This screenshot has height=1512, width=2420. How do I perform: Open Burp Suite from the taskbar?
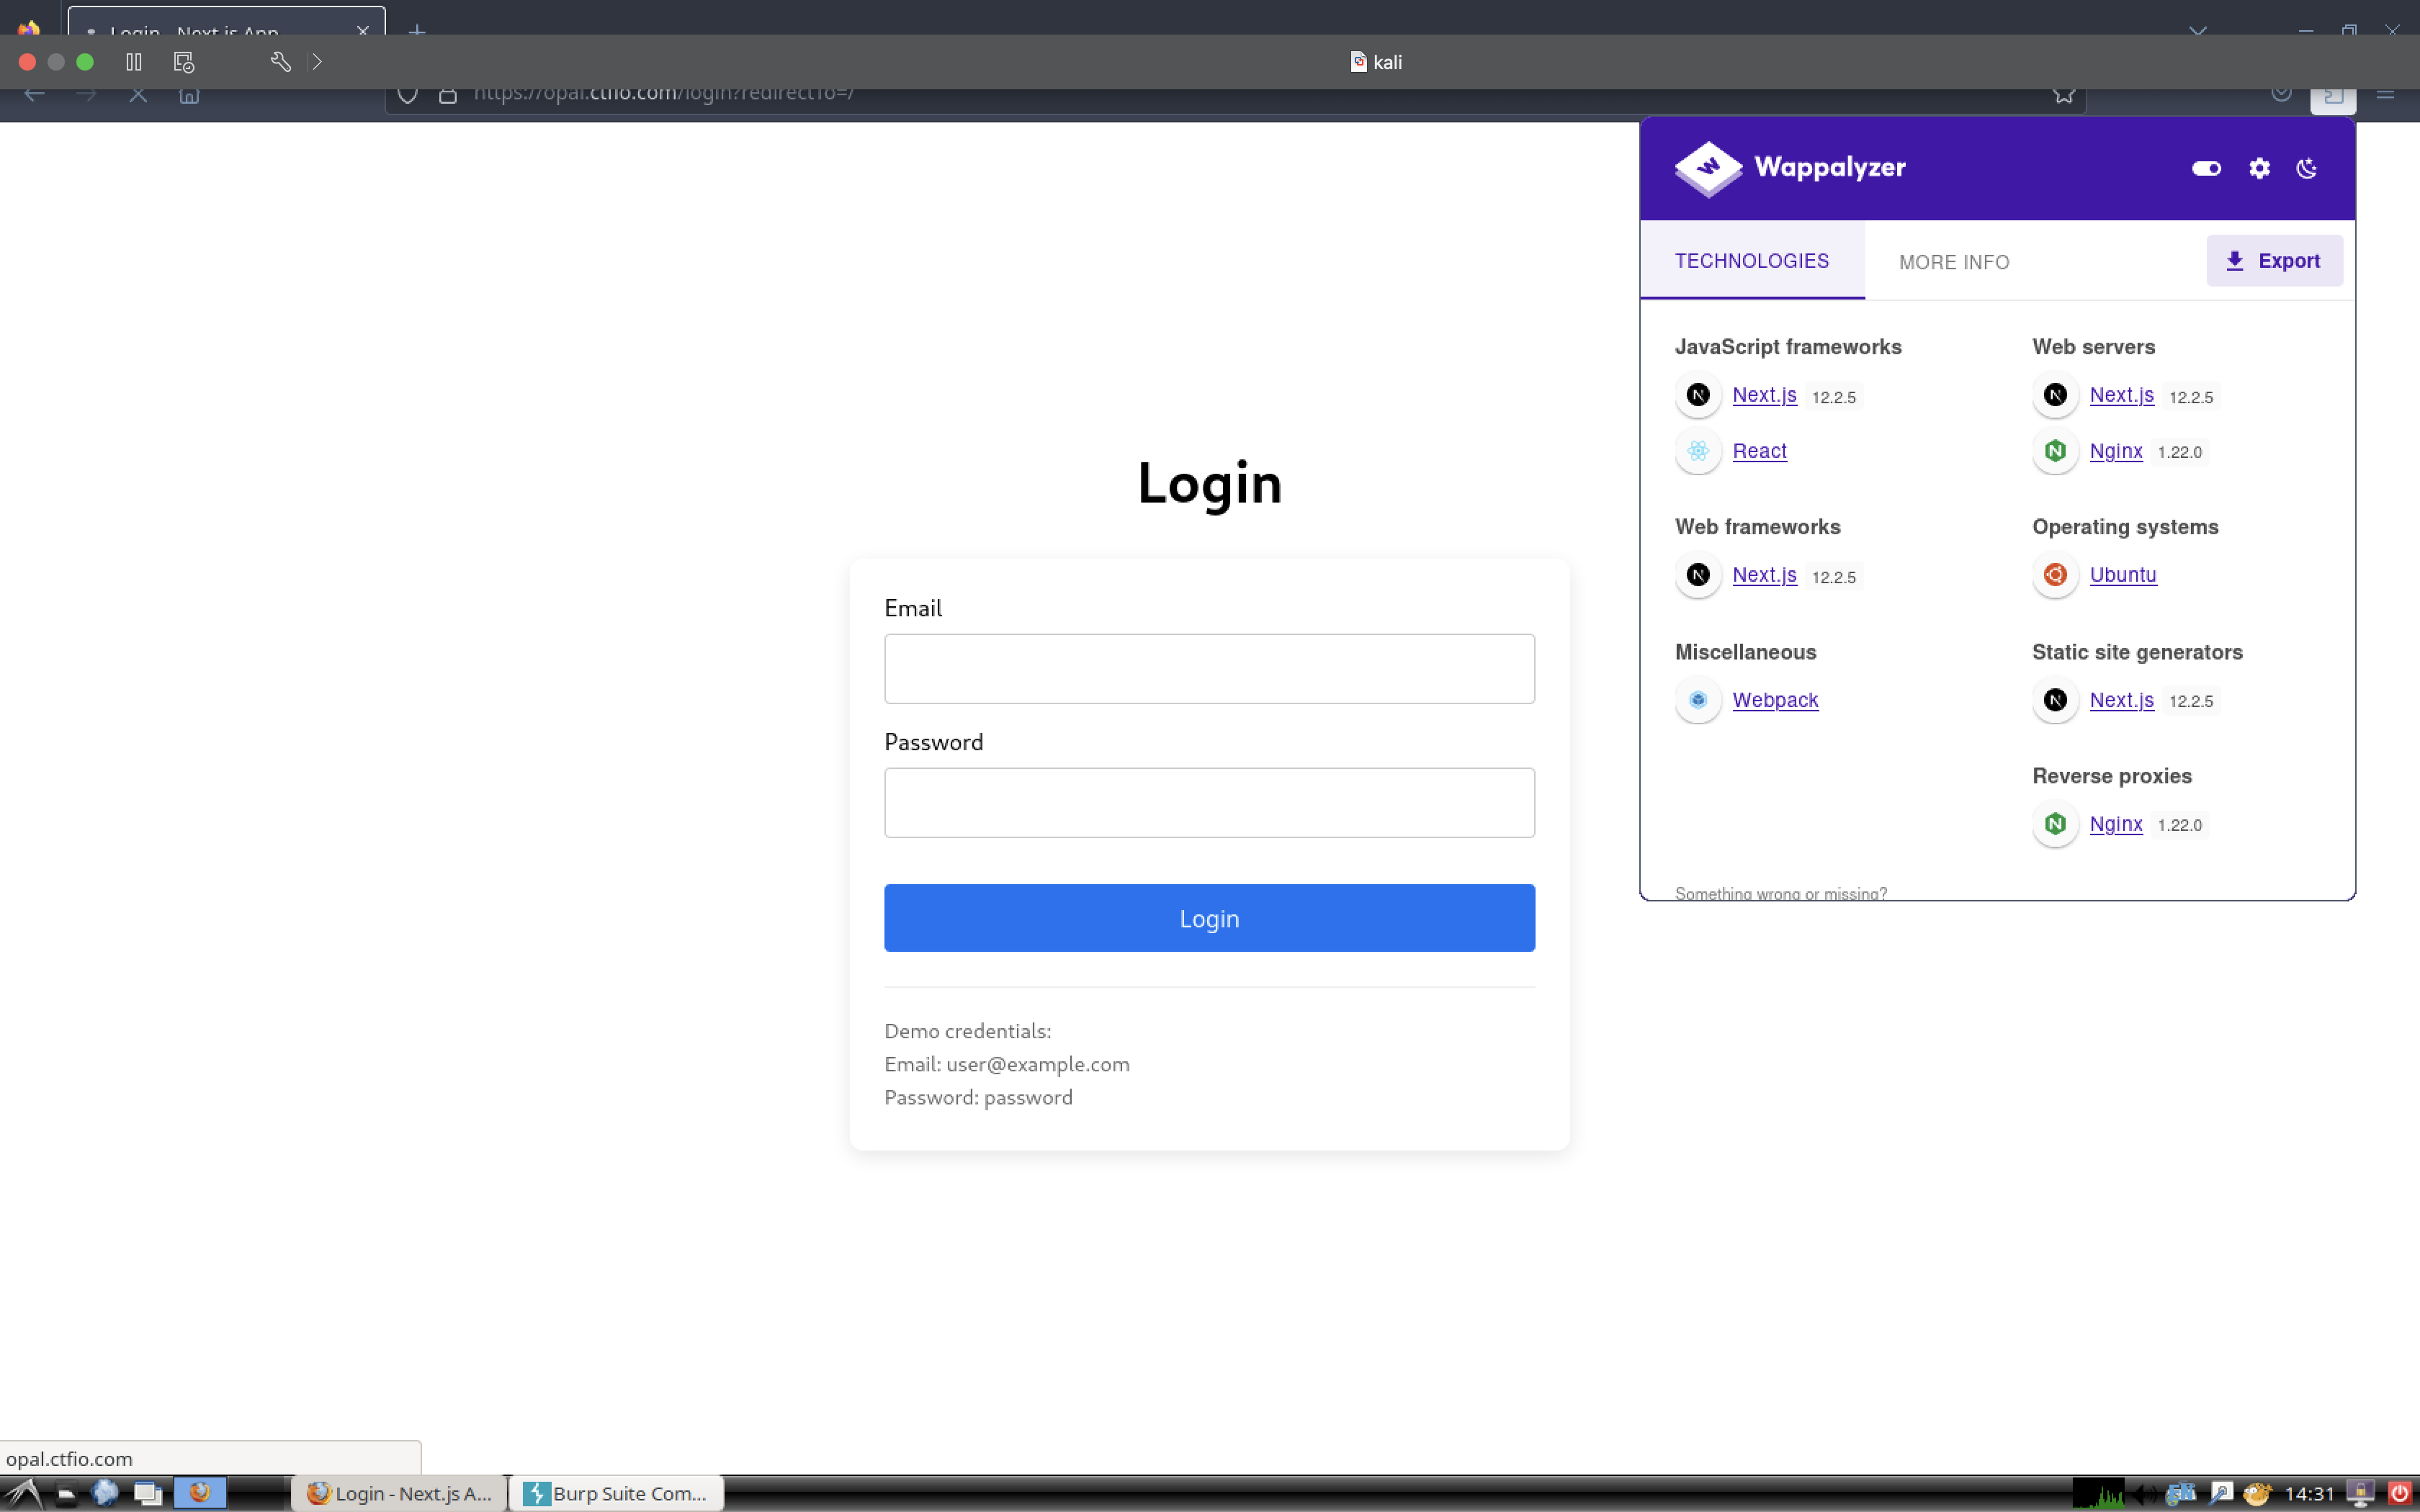616,1493
